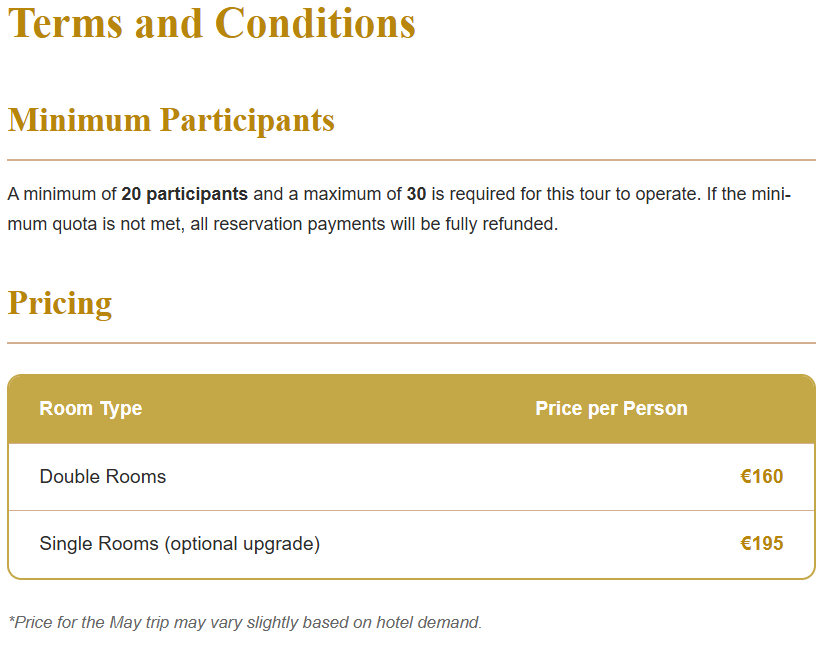823x649 pixels.
Task: Click the asterisk starting the price footnote
Action: (11, 620)
